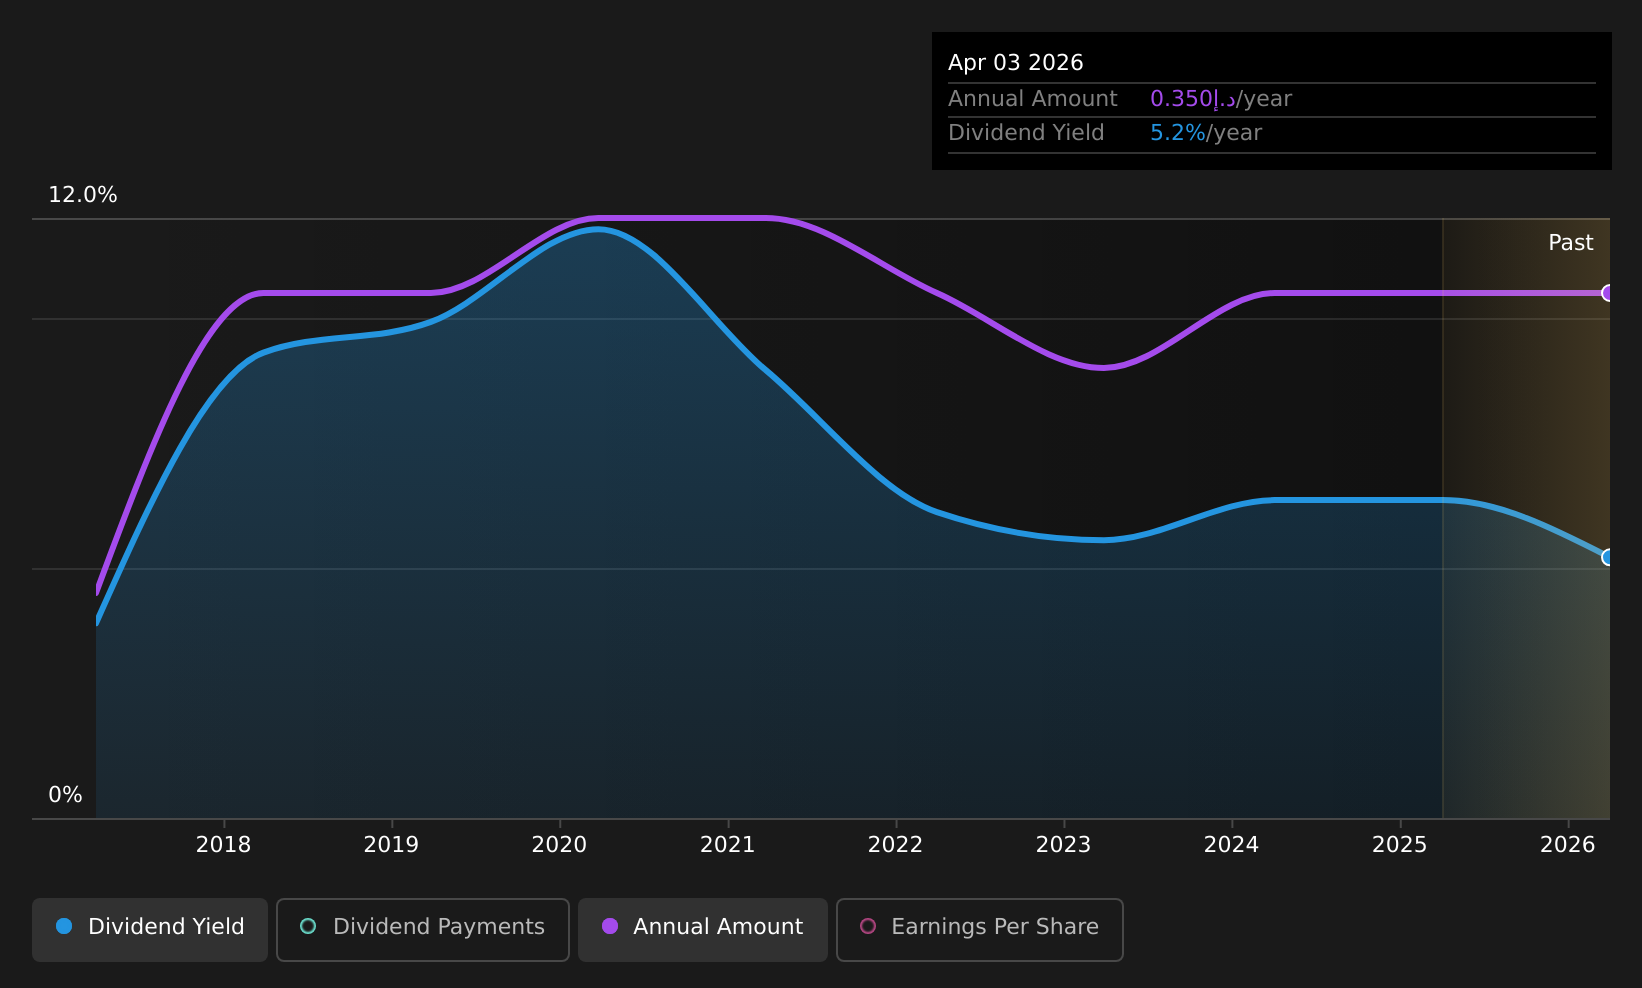
Task: Enable the Earnings Per Share legend series
Action: coord(980,930)
